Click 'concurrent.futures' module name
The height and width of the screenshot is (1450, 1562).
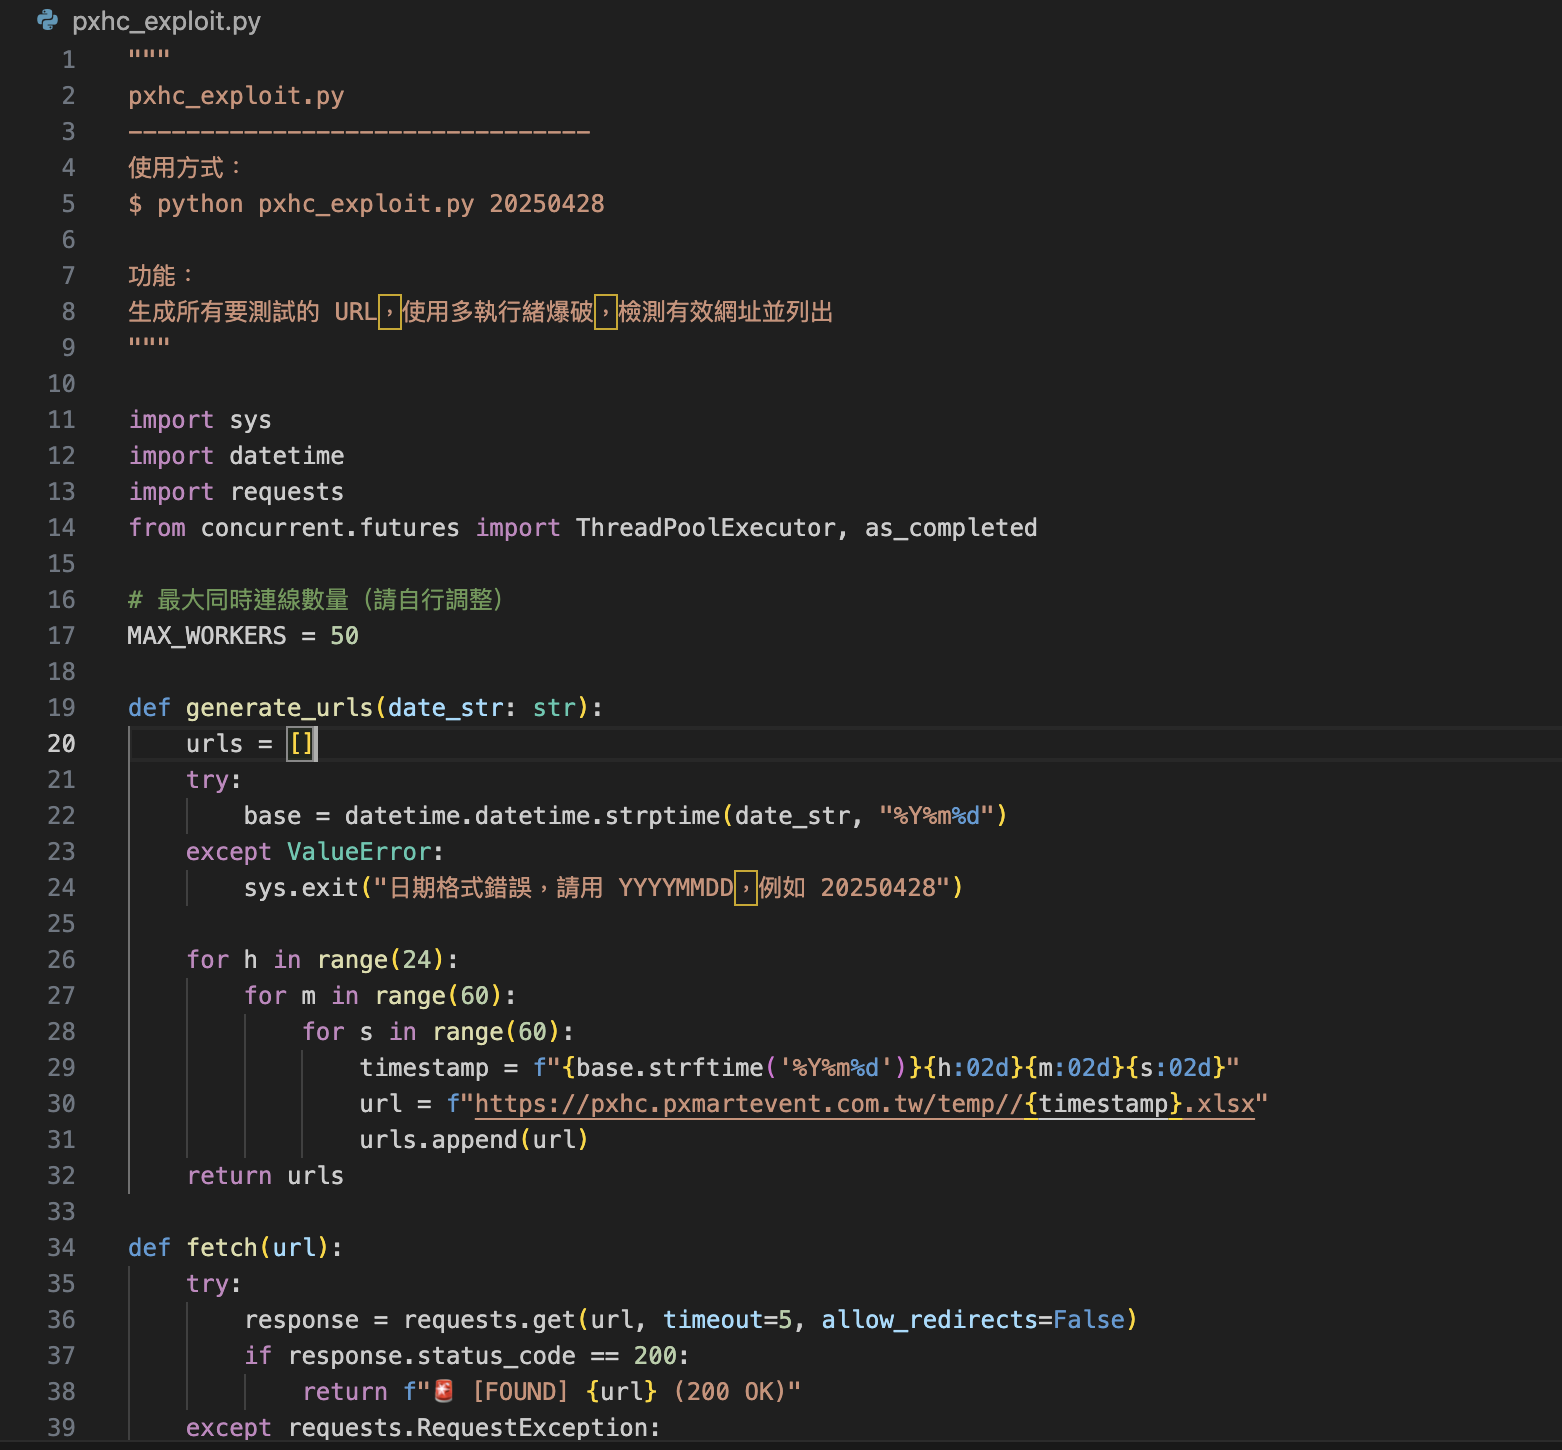click(330, 528)
